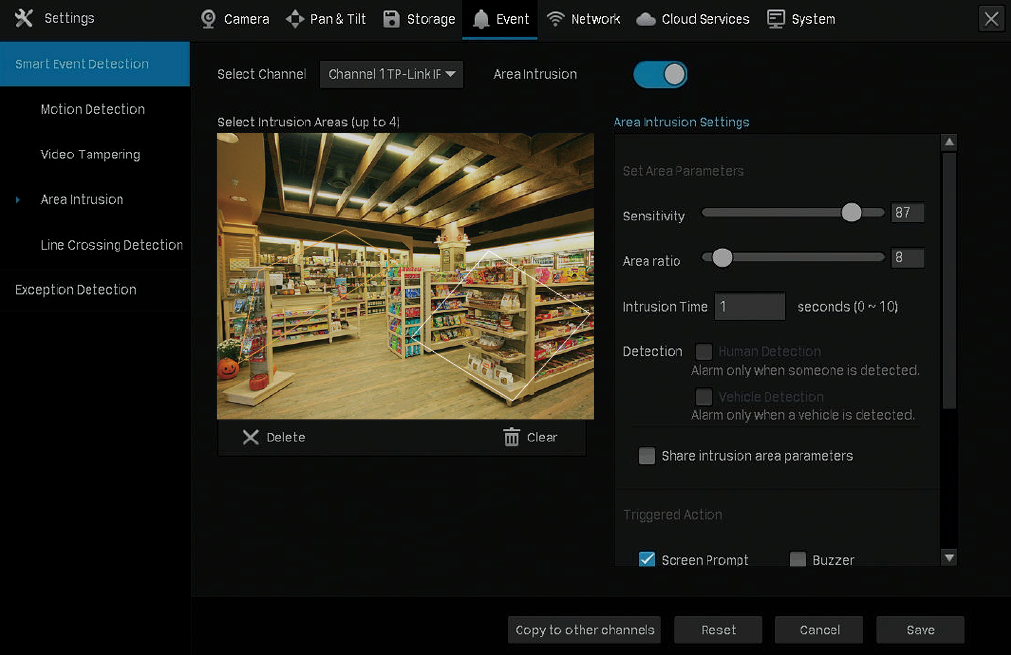Viewport: 1011px width, 655px height.
Task: Click the Settings wrench icon
Action: tap(24, 18)
